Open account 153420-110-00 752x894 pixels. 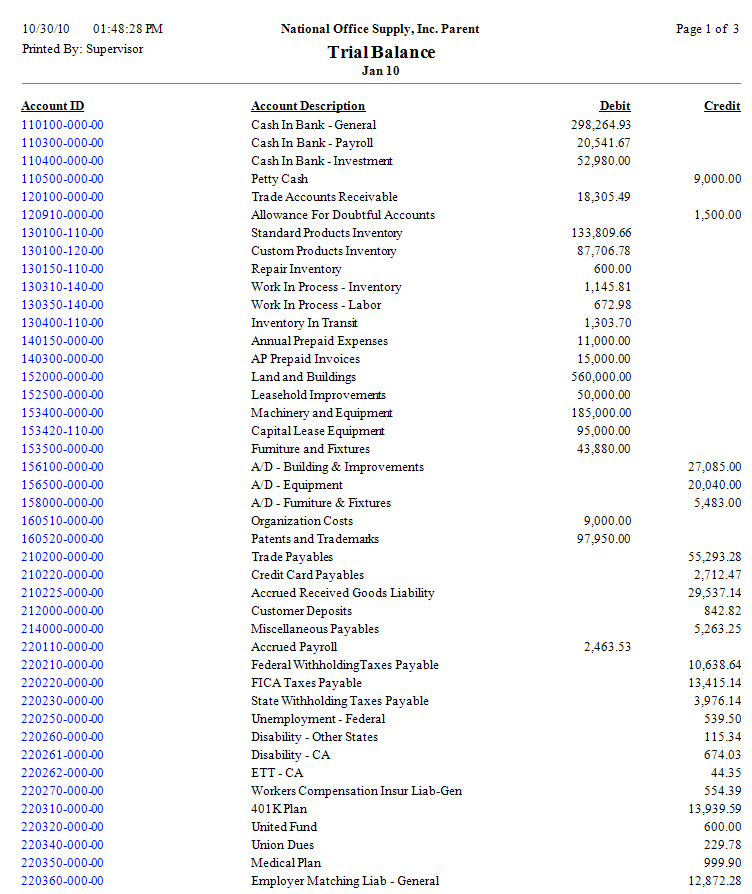coord(62,431)
